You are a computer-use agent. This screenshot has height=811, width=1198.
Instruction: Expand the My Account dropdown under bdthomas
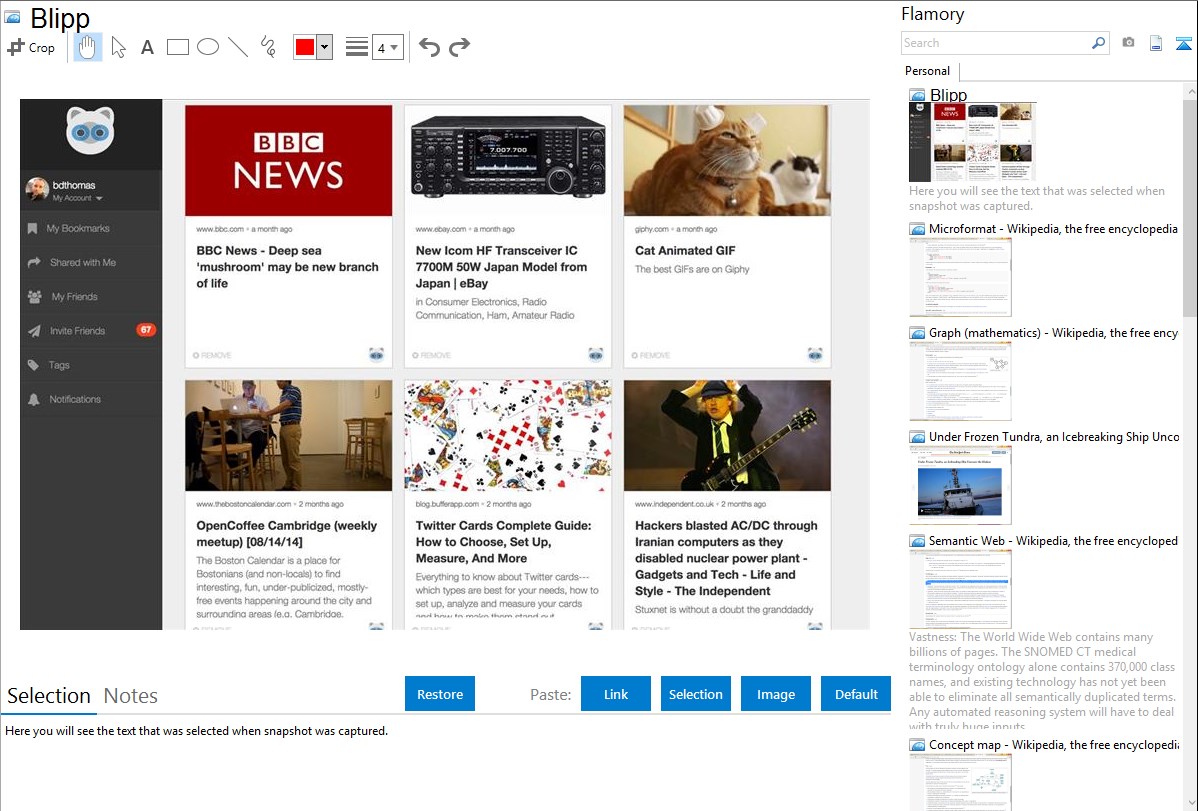click(77, 199)
